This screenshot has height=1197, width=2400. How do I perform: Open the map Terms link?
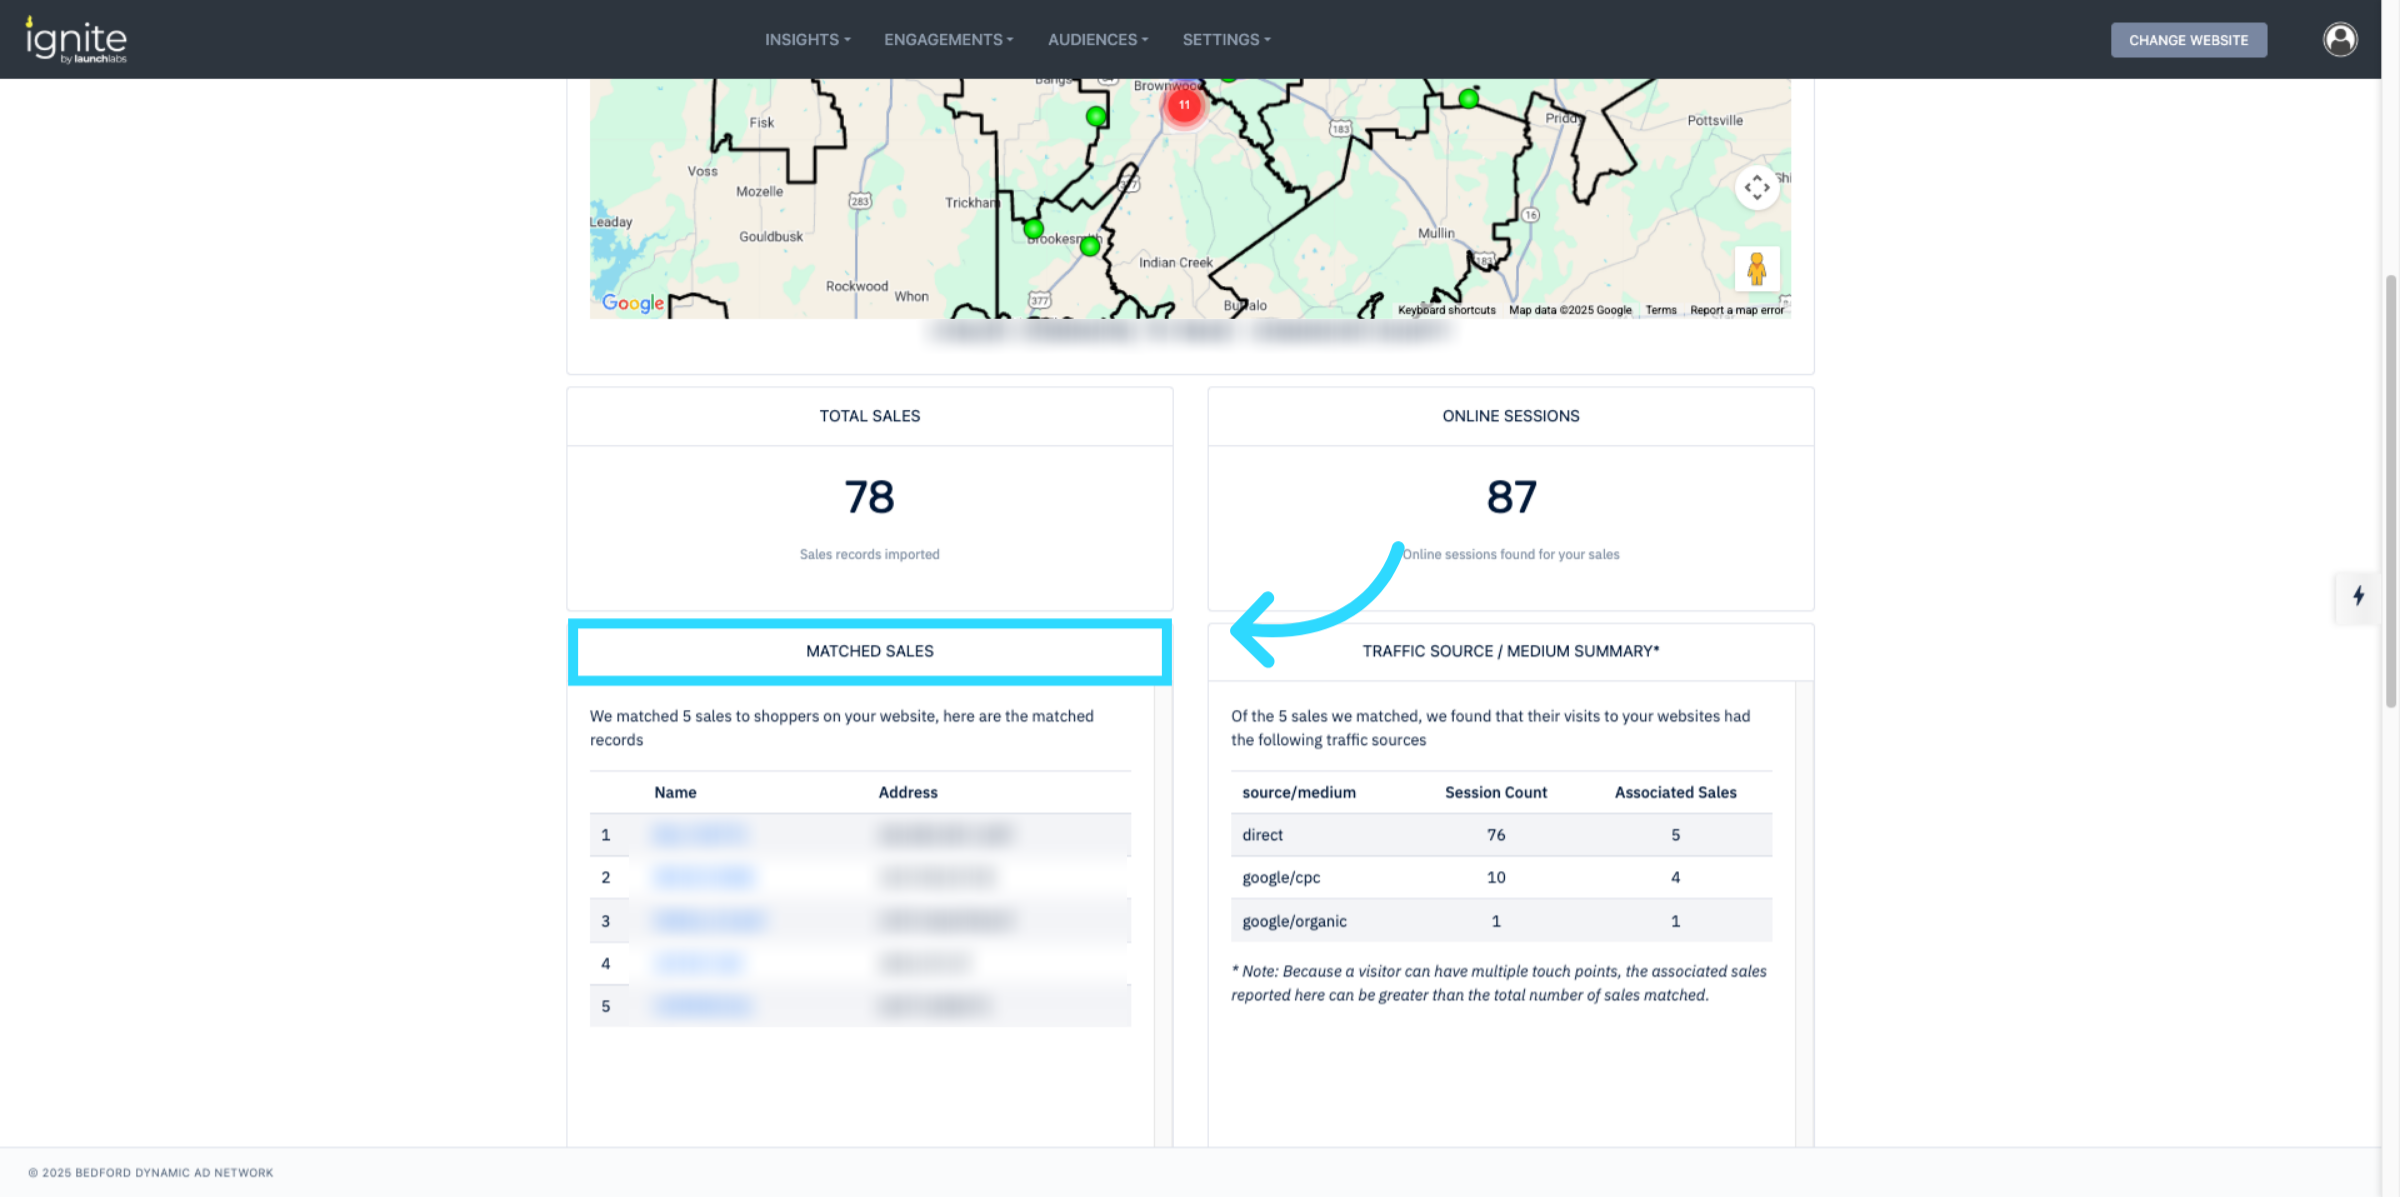coord(1660,310)
